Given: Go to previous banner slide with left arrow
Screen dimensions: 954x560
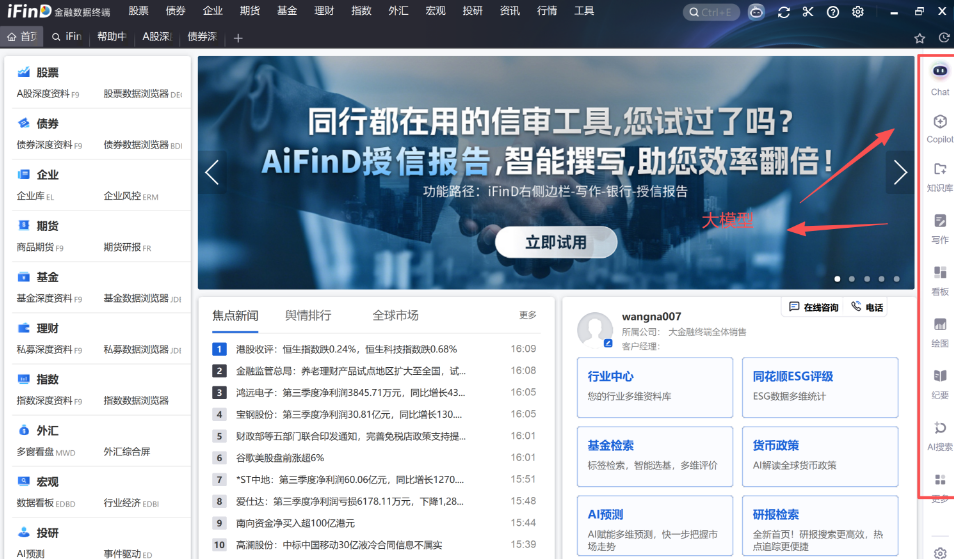Looking at the screenshot, I should (212, 173).
